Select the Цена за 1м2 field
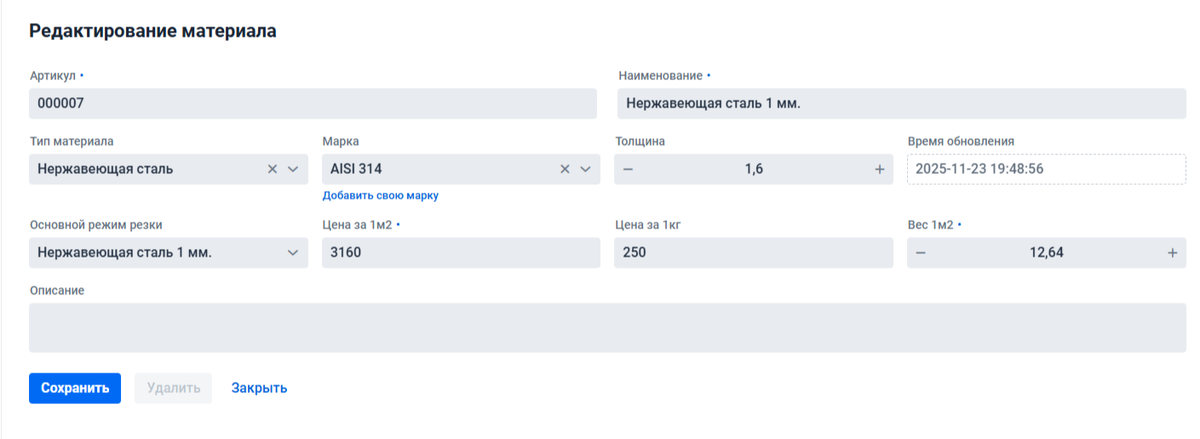1200x439 pixels. 460,253
